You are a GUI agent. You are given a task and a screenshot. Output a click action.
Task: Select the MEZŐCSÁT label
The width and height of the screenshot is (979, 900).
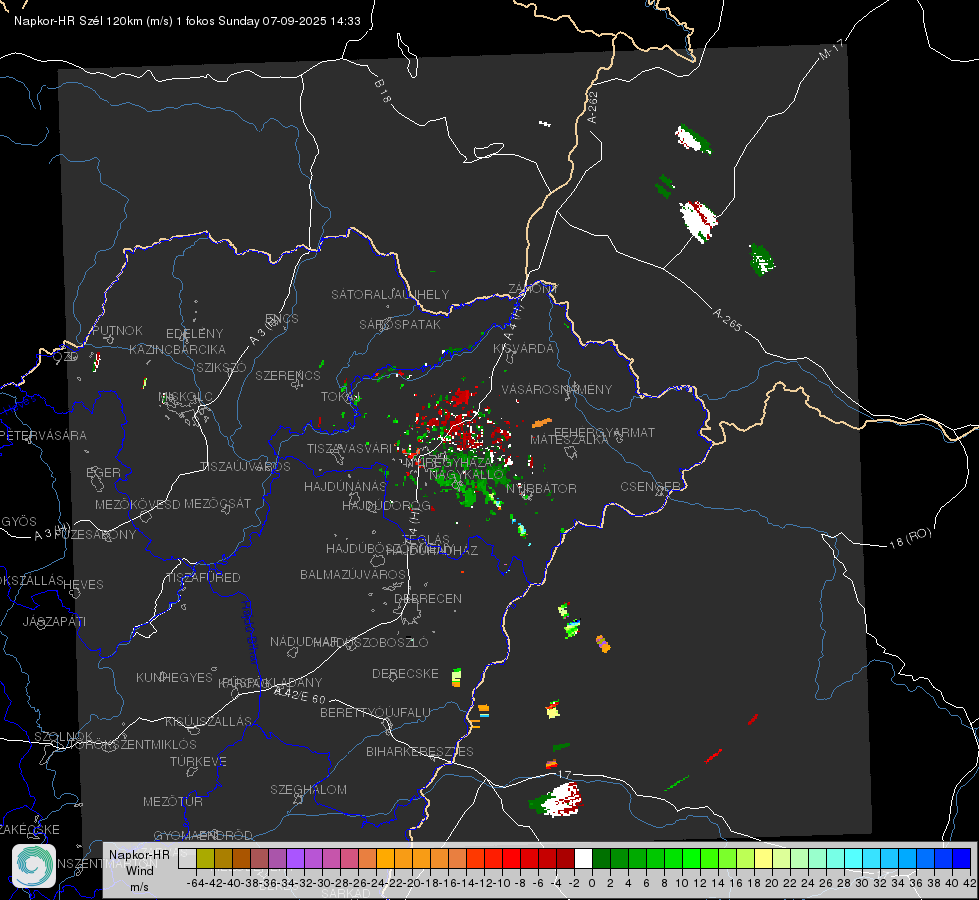click(217, 503)
